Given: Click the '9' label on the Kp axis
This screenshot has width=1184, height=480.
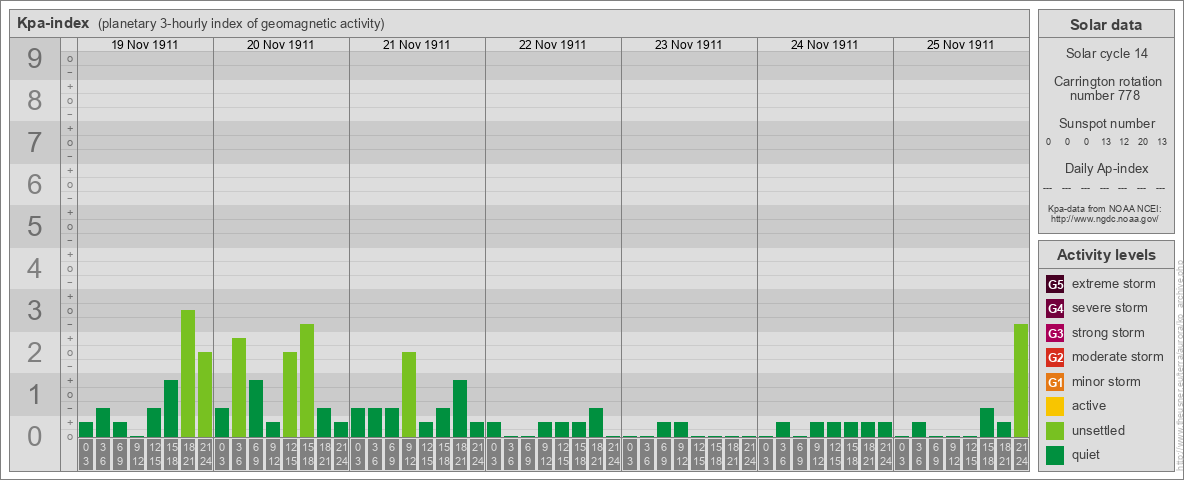Looking at the screenshot, I should (35, 59).
